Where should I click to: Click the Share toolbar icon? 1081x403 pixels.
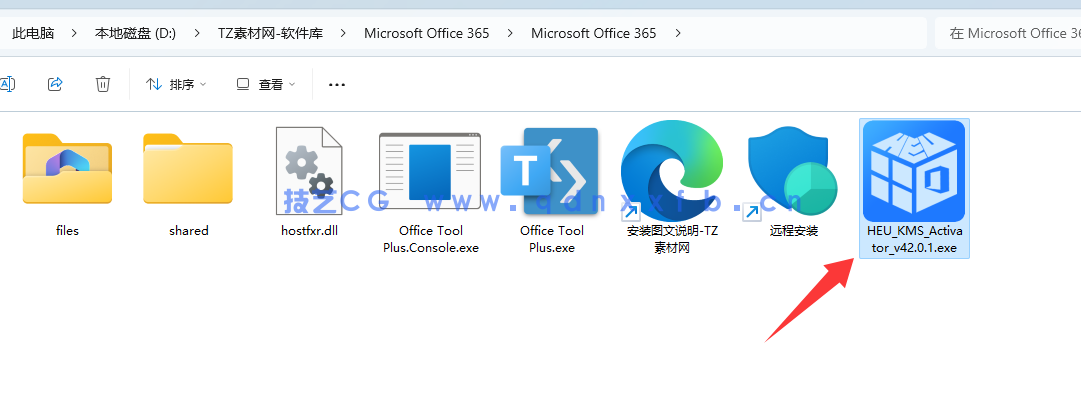[x=55, y=84]
